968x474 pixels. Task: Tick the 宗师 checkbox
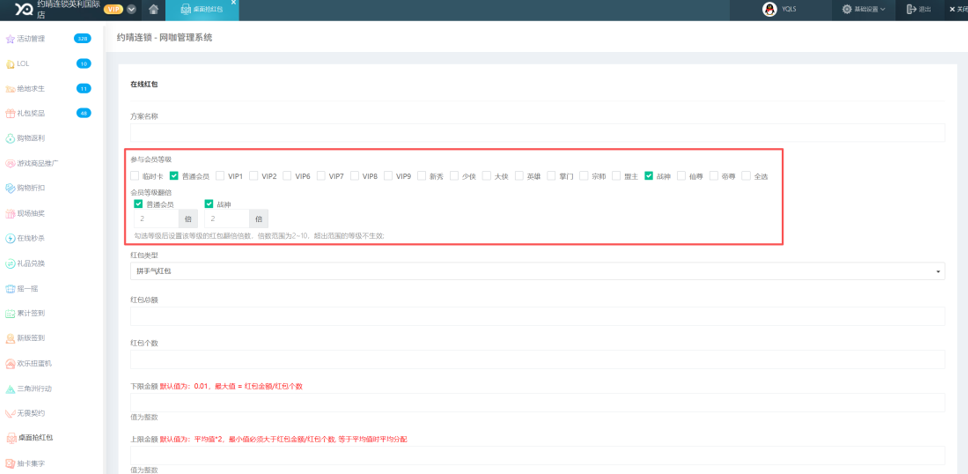pos(583,176)
